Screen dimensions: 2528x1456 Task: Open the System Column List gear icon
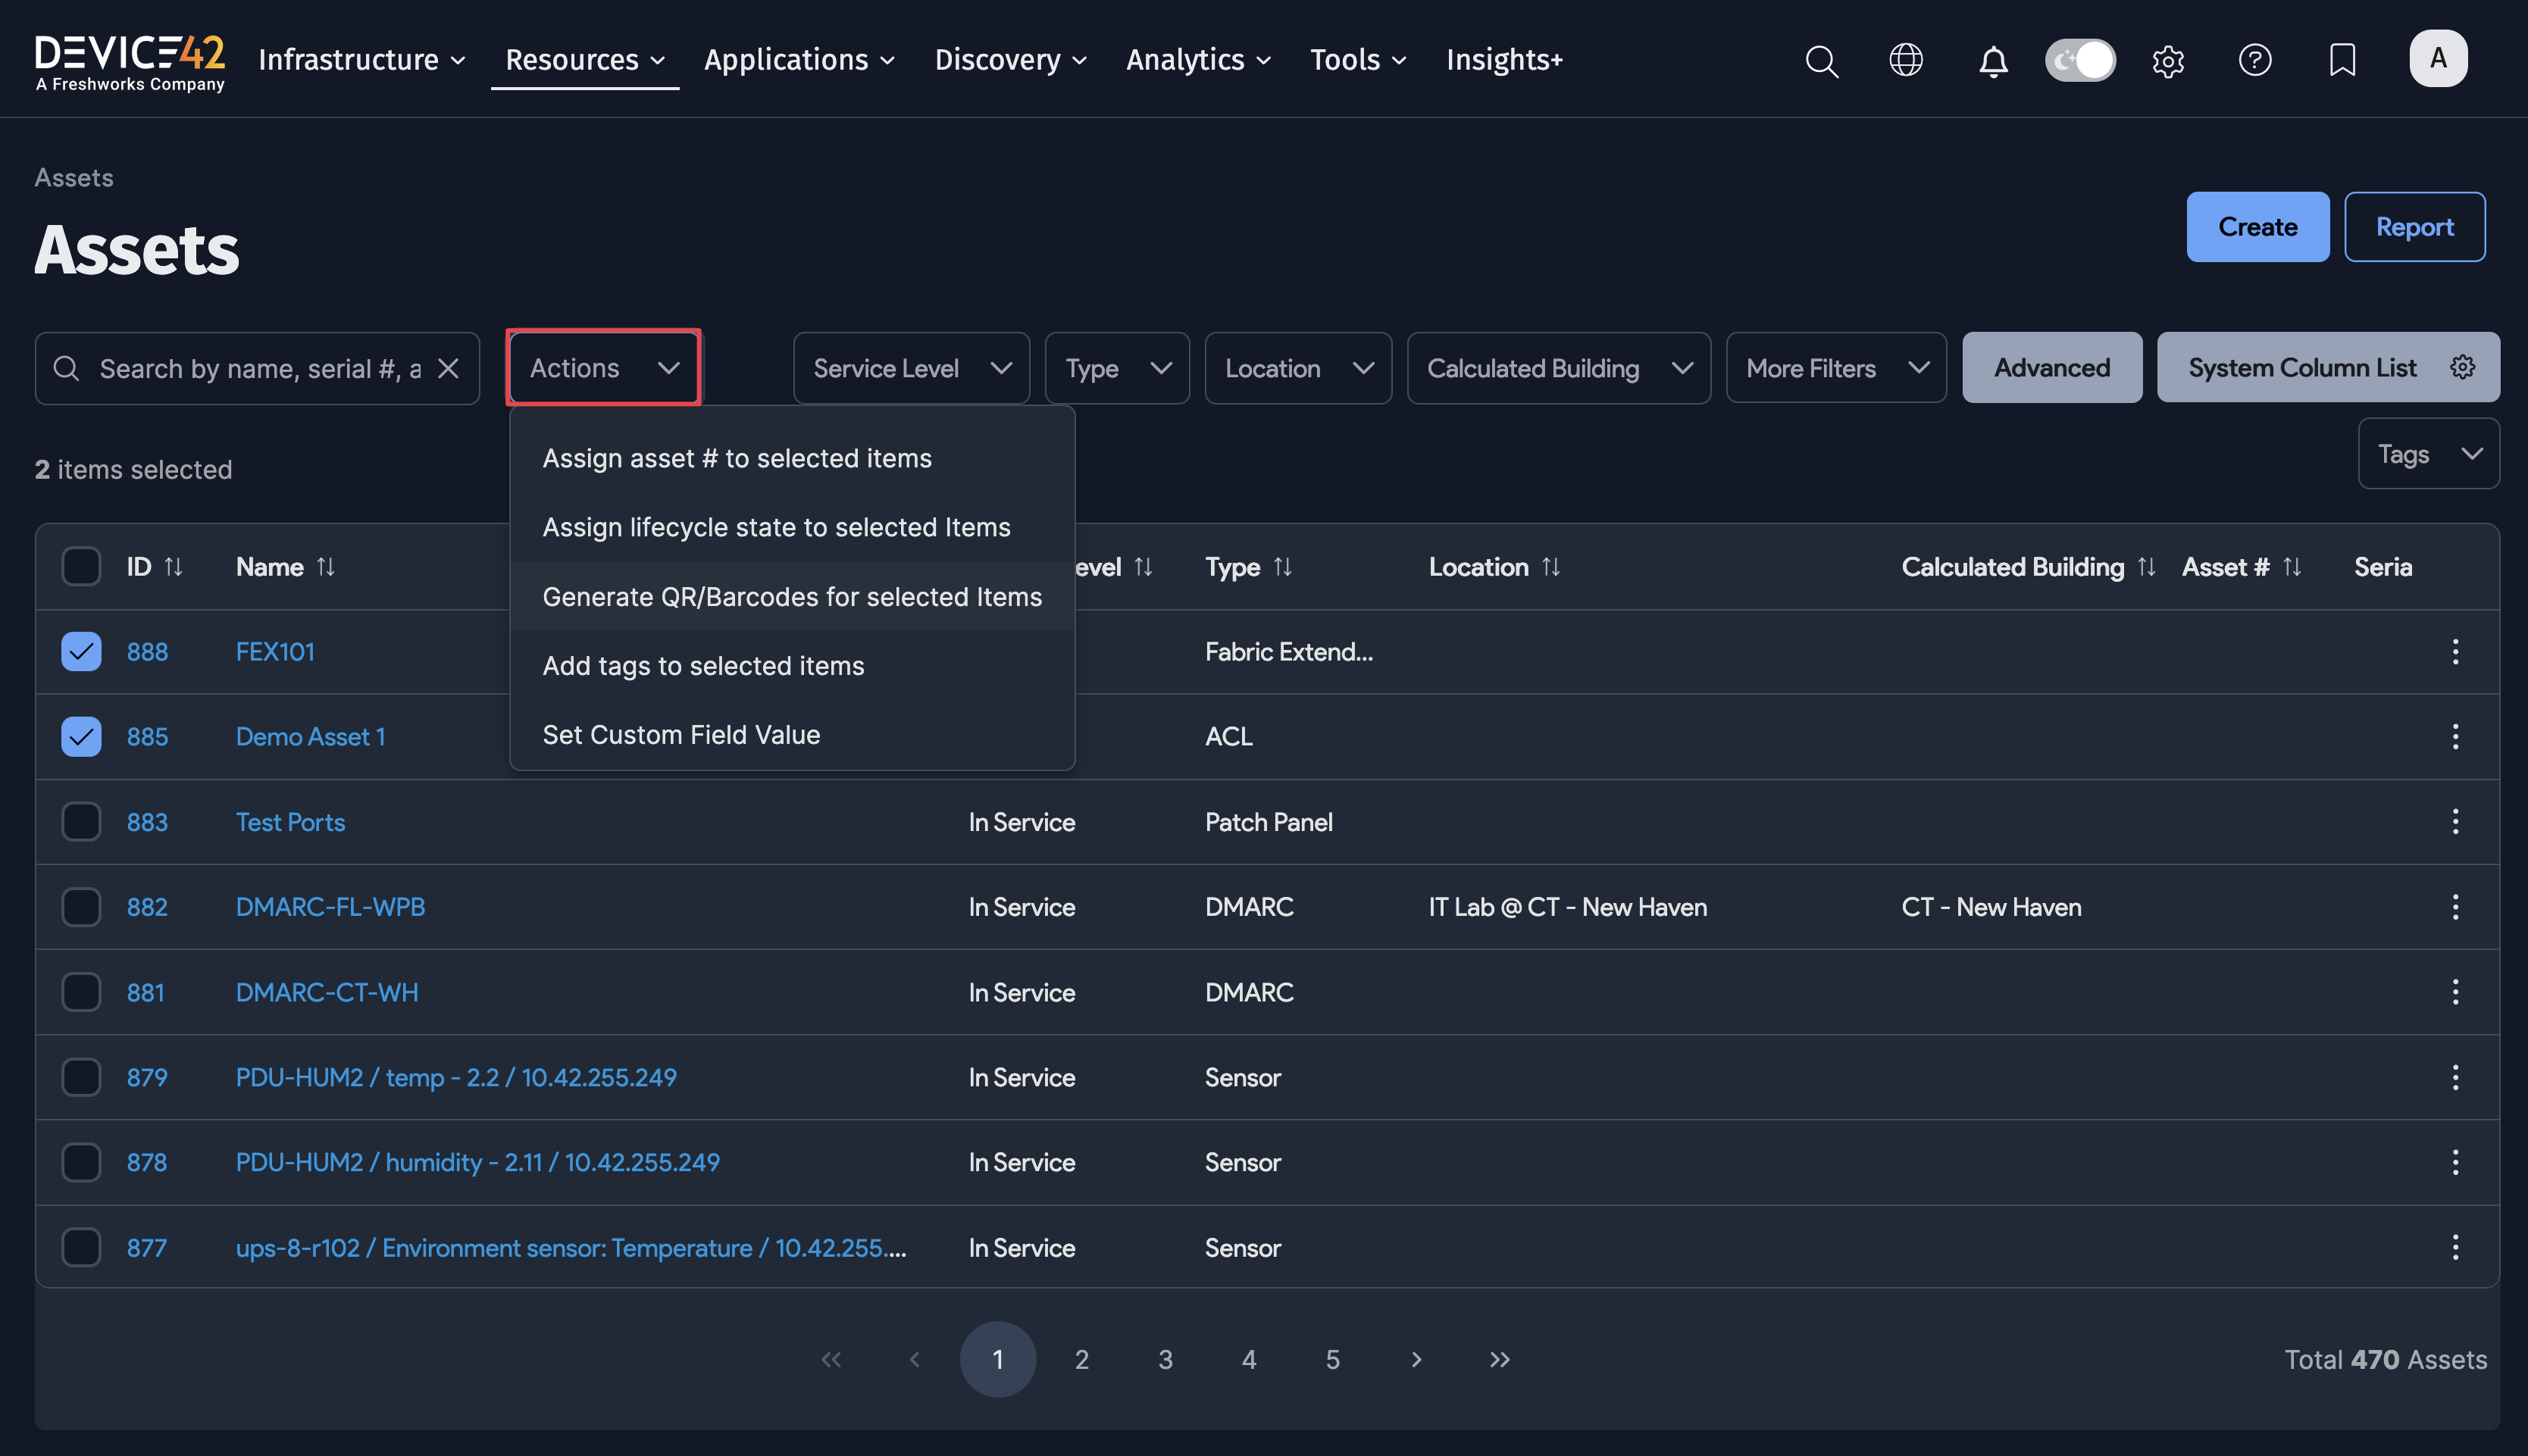coord(2462,367)
